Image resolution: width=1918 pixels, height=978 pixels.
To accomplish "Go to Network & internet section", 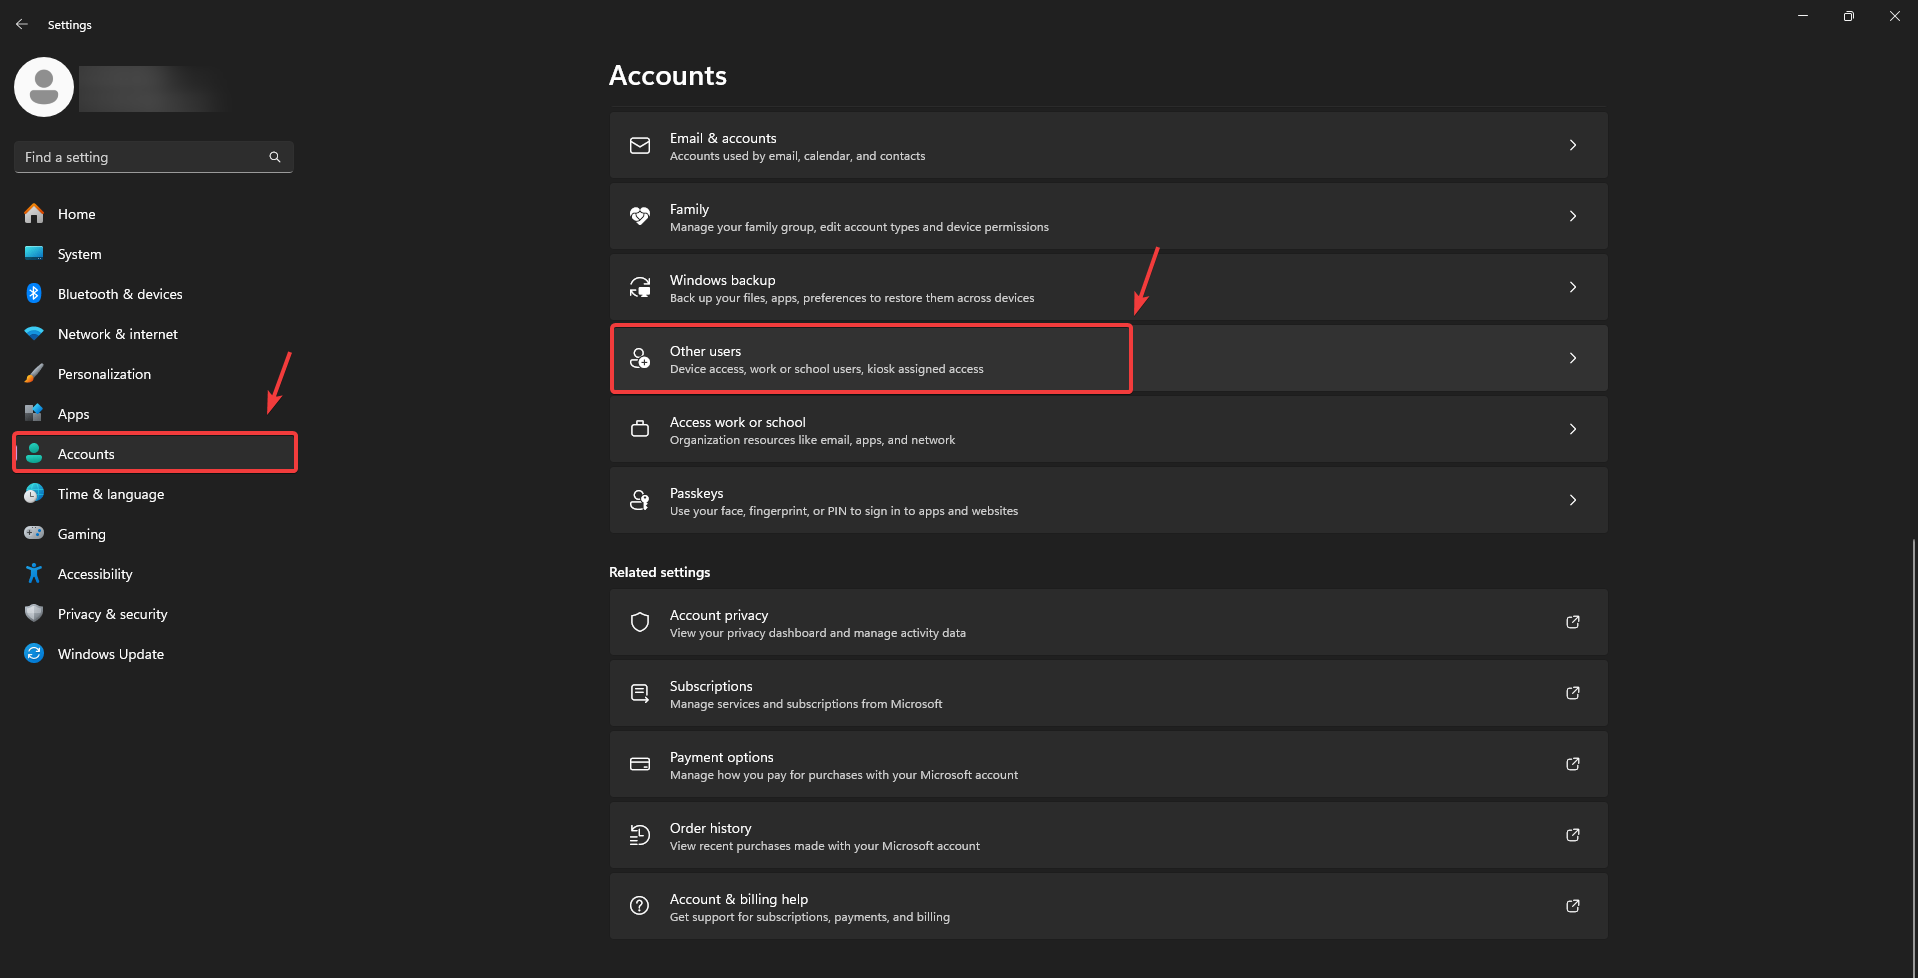I will [117, 334].
